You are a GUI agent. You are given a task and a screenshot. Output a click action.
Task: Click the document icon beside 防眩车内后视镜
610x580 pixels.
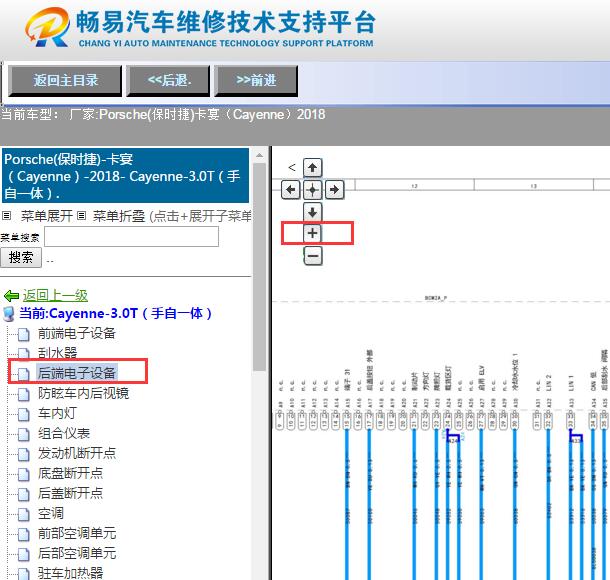[x=23, y=394]
